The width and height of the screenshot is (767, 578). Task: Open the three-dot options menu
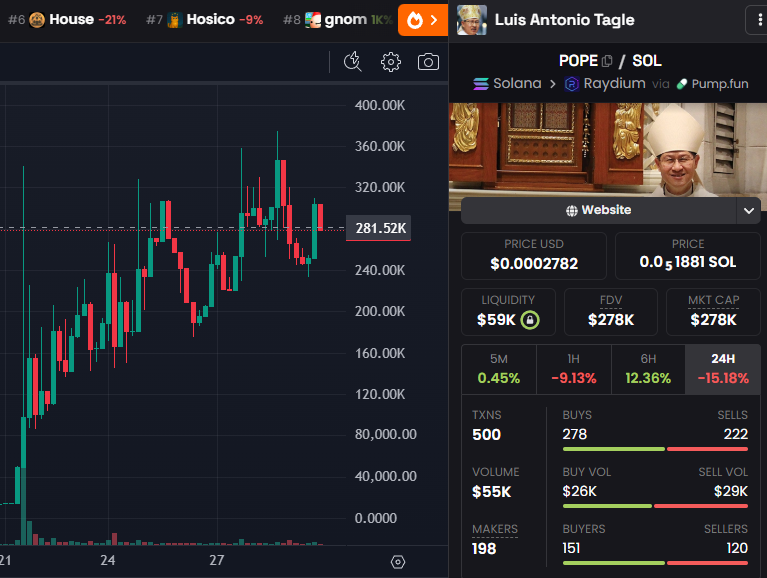point(758,20)
